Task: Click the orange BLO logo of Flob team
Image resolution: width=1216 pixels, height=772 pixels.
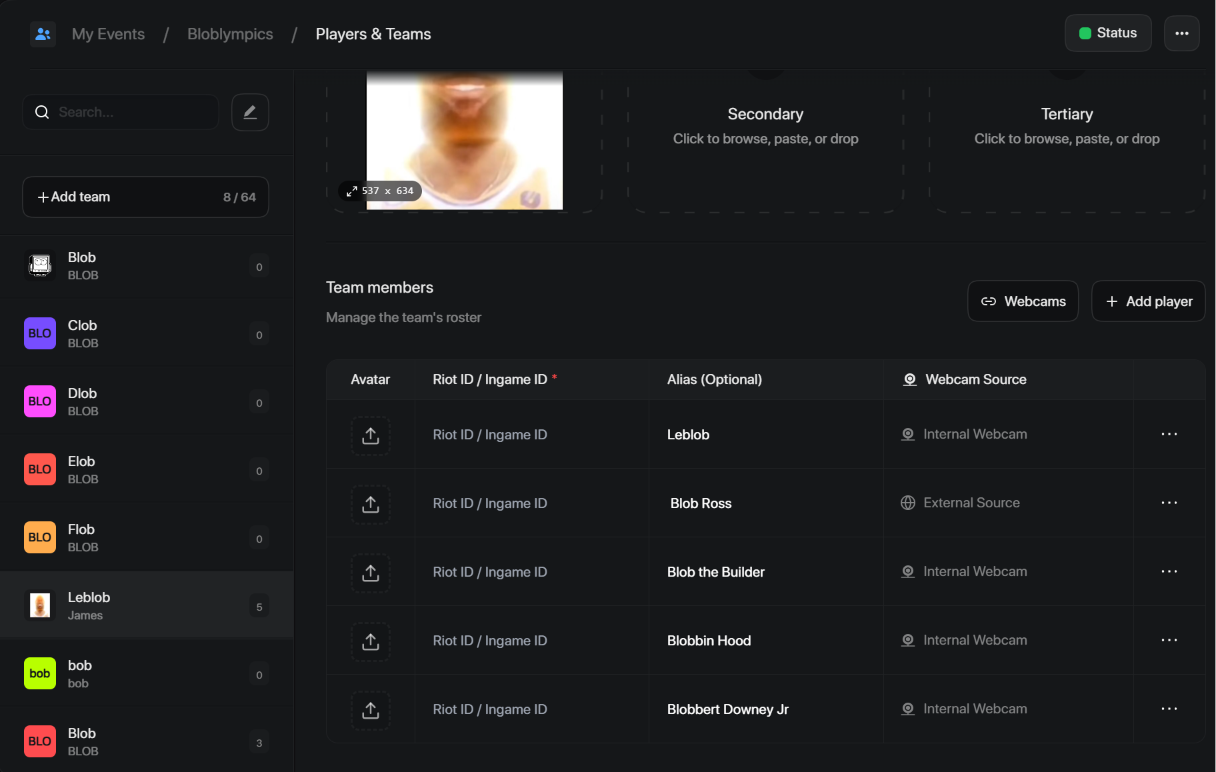Action: pos(40,537)
